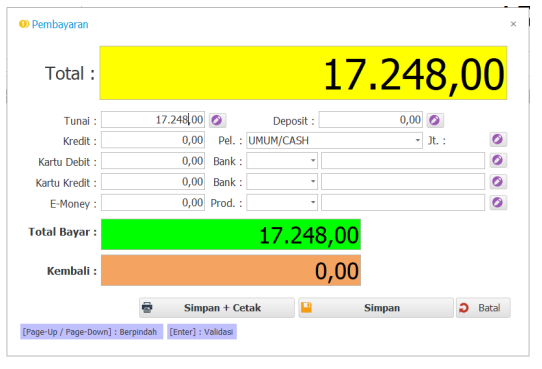Click the Simpan button
Viewport: 542px width, 369px height.
[376, 308]
